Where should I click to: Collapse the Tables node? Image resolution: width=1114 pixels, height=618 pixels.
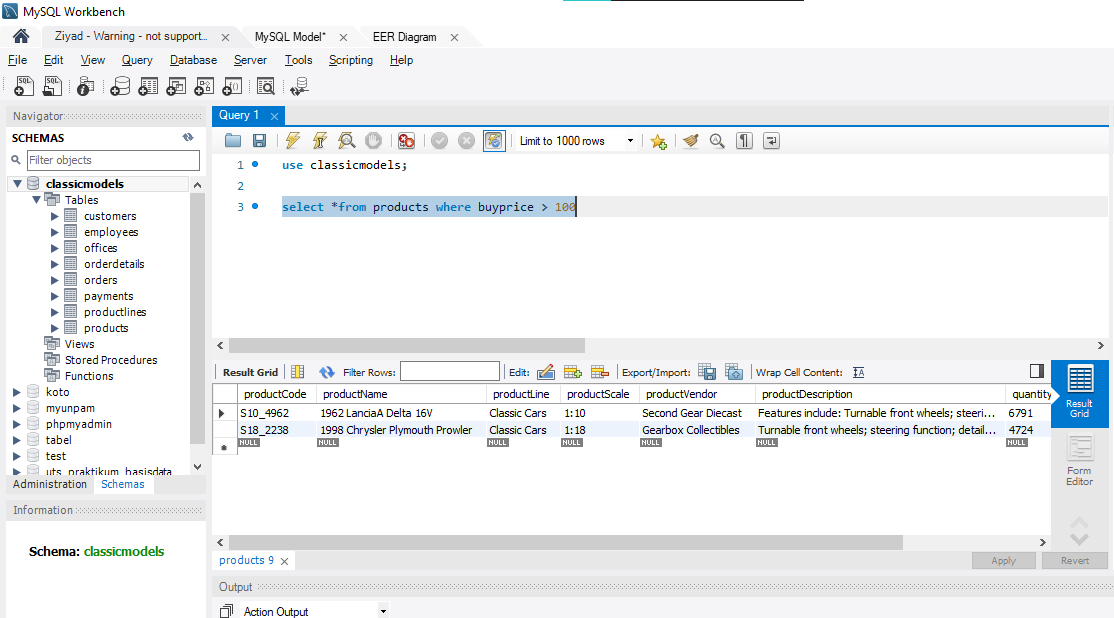click(x=36, y=200)
